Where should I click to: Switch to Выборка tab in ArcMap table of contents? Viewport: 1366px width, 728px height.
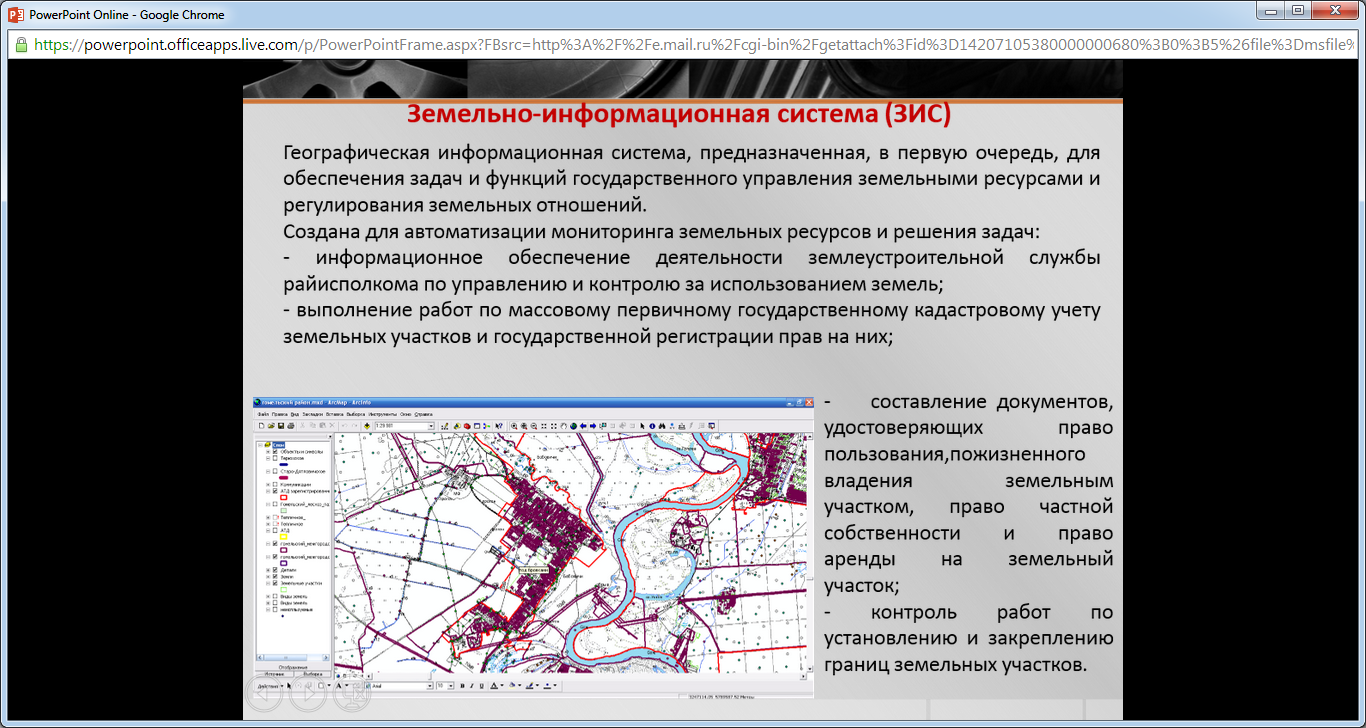point(313,674)
